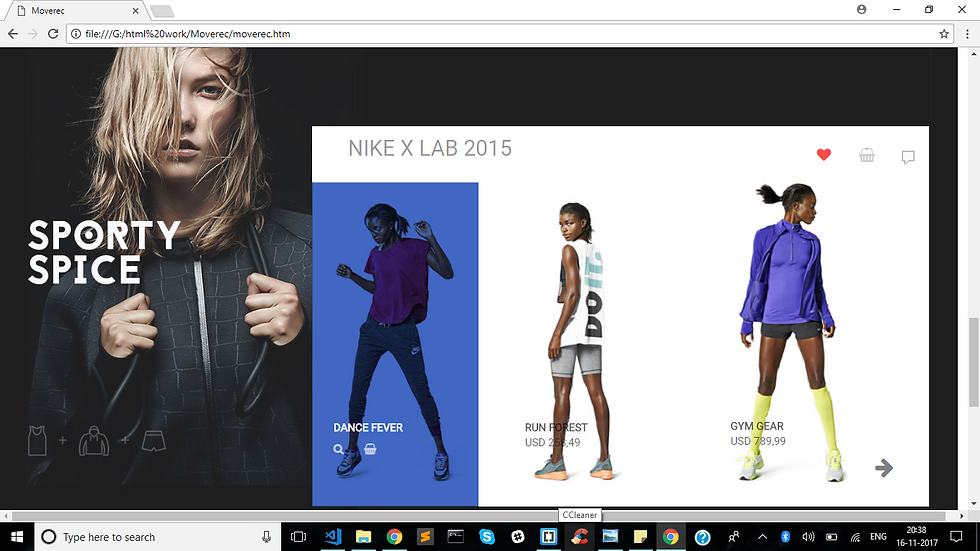Image resolution: width=980 pixels, height=551 pixels.
Task: Select the hoodie outfit icon
Action: pyautogui.click(x=94, y=441)
